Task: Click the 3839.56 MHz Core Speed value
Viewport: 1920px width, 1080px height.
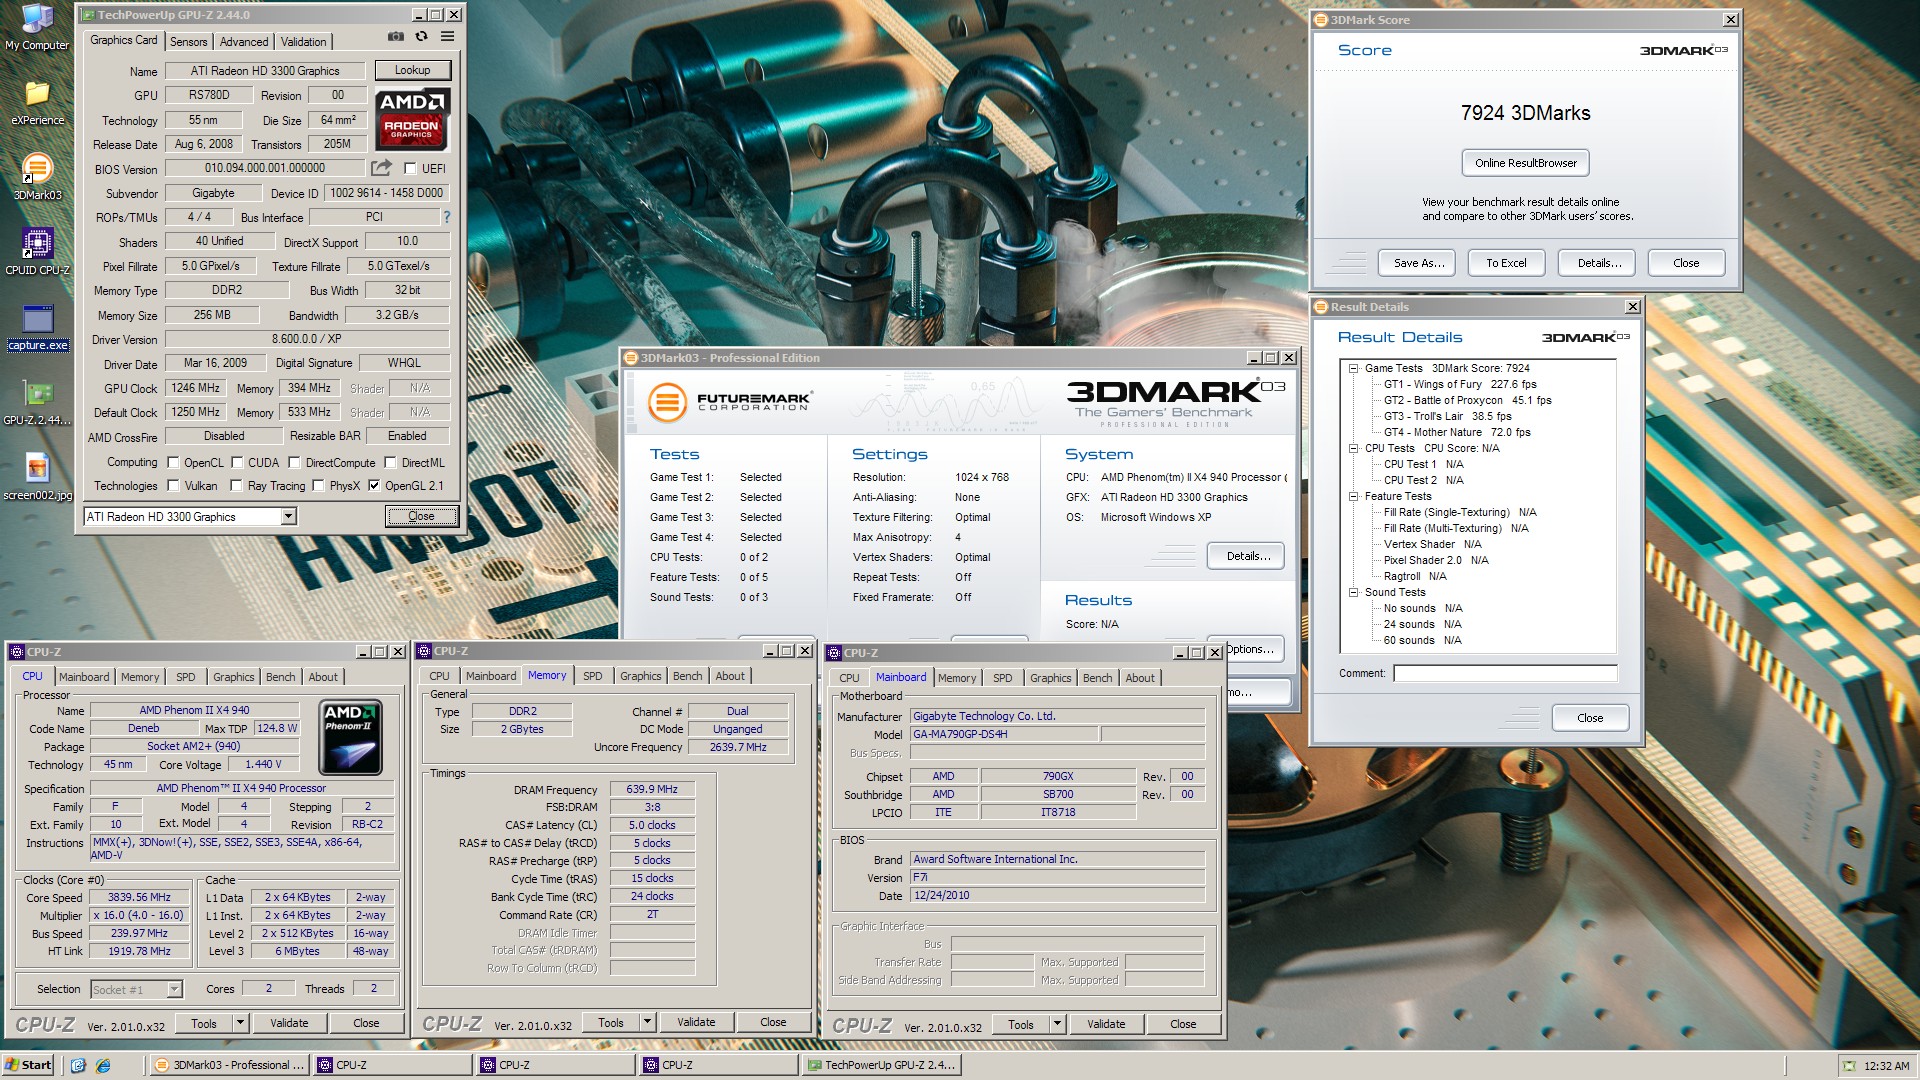Action: coord(140,898)
